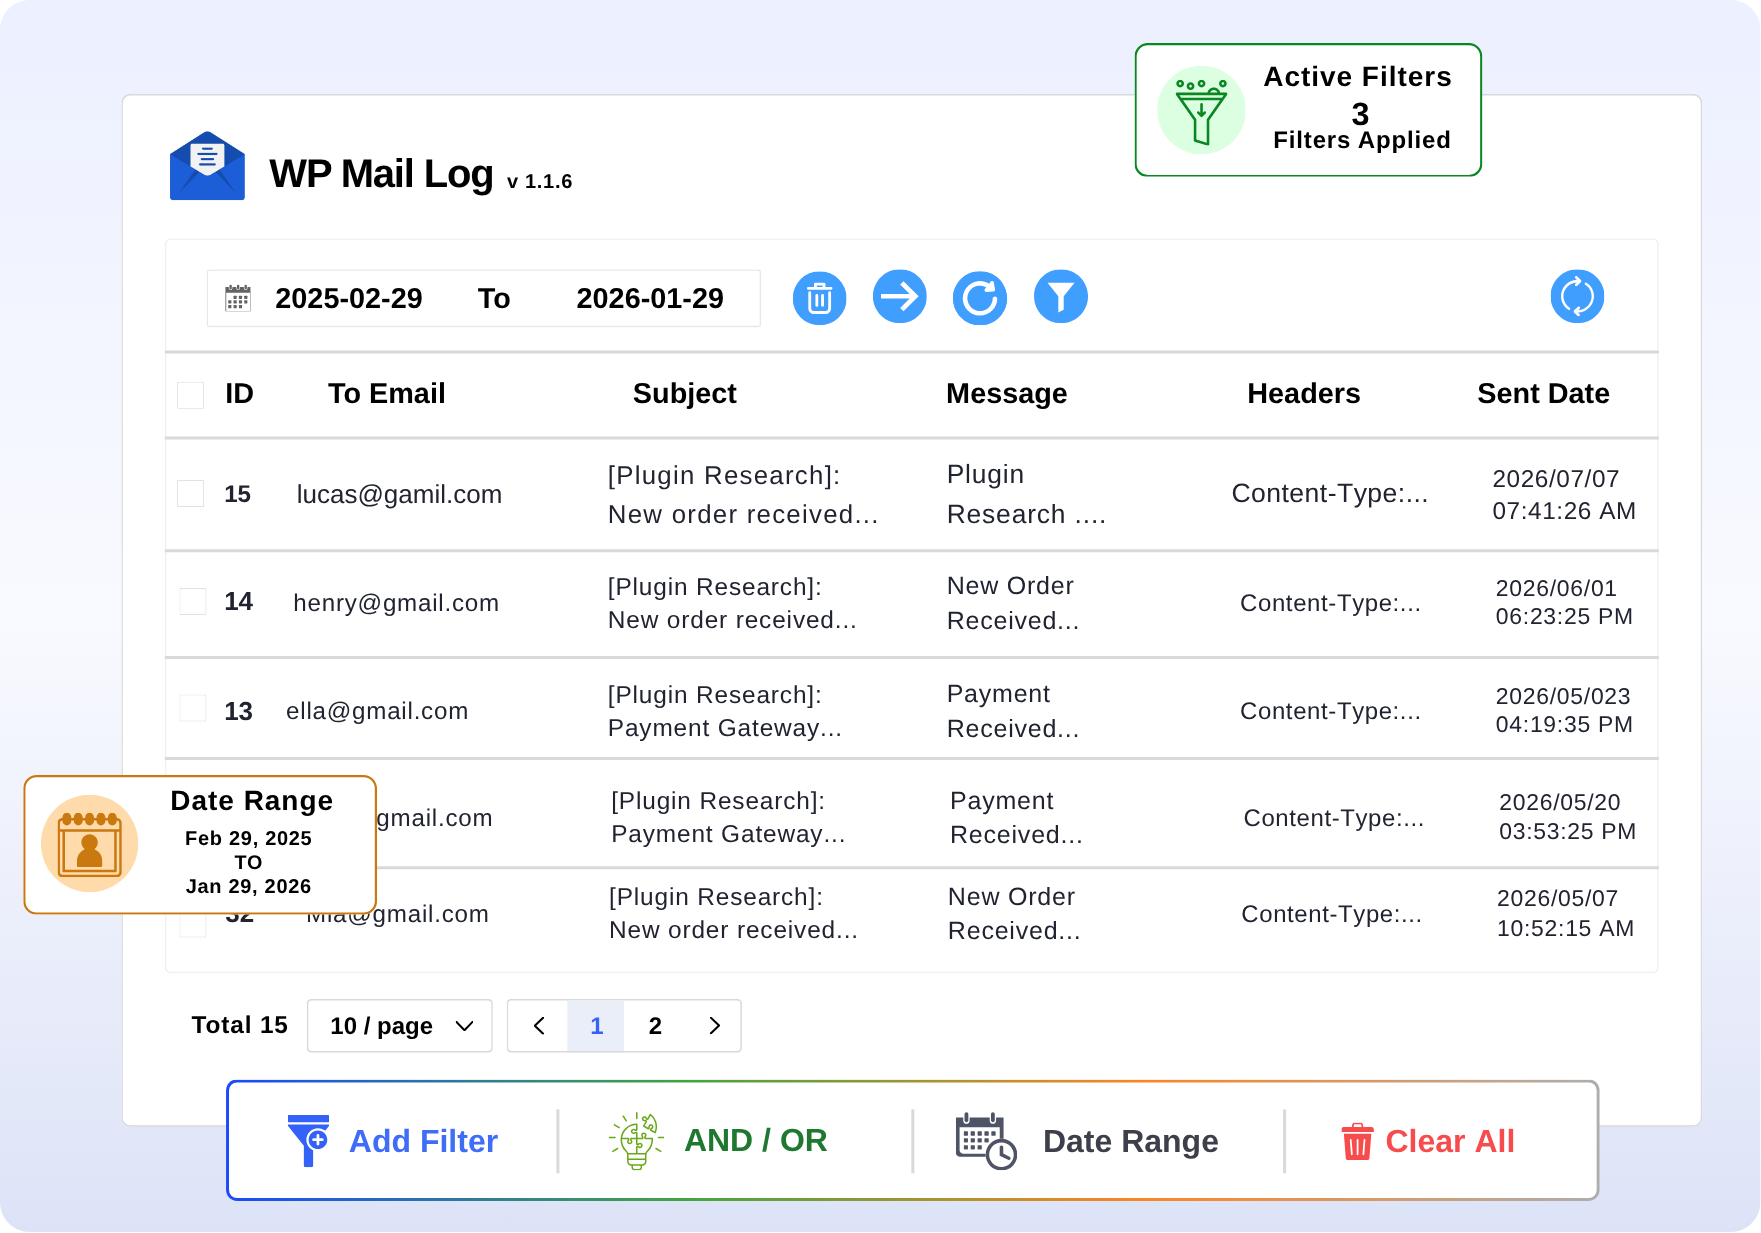The height and width of the screenshot is (1233, 1761).
Task: Click henry@gmail.com email cell
Action: (x=396, y=603)
